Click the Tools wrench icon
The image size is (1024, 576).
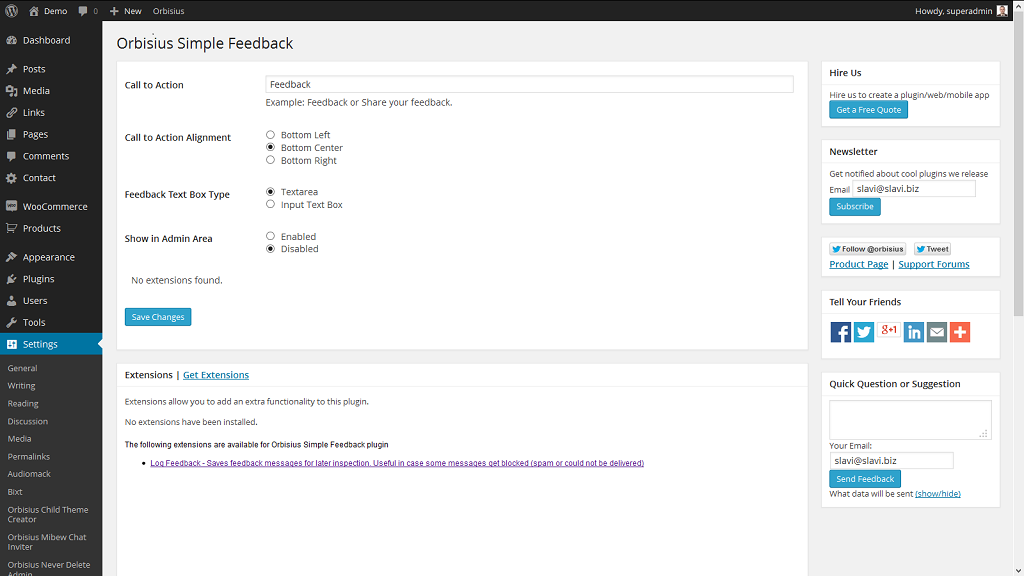pos(11,322)
